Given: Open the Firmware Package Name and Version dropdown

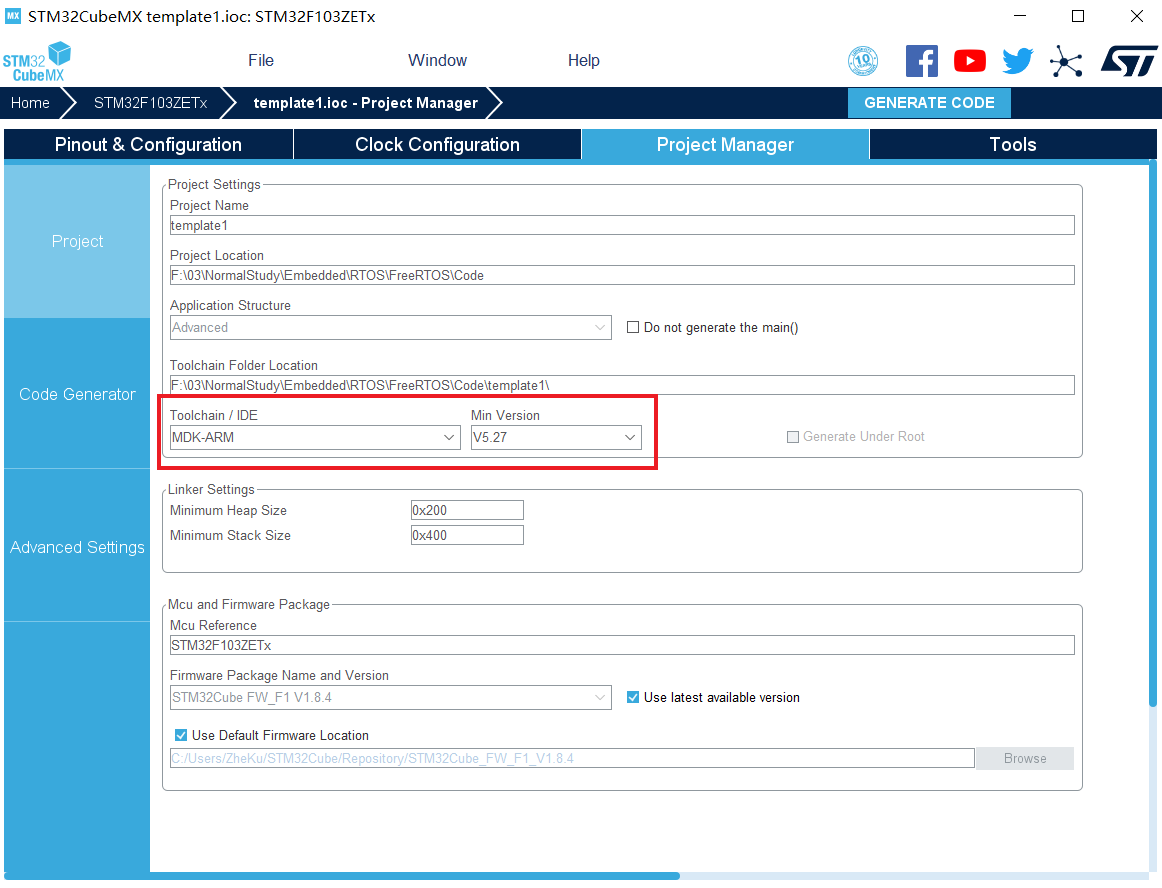Looking at the screenshot, I should click(391, 698).
